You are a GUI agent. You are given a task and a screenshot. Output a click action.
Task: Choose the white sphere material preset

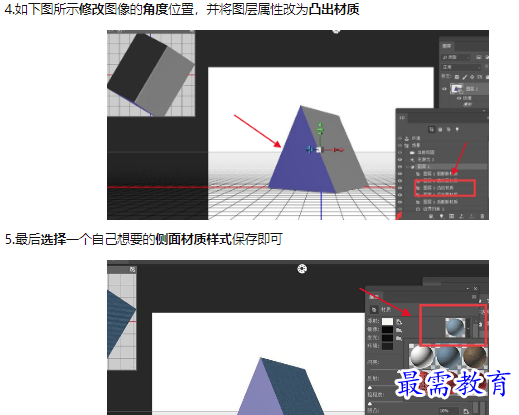(422, 356)
